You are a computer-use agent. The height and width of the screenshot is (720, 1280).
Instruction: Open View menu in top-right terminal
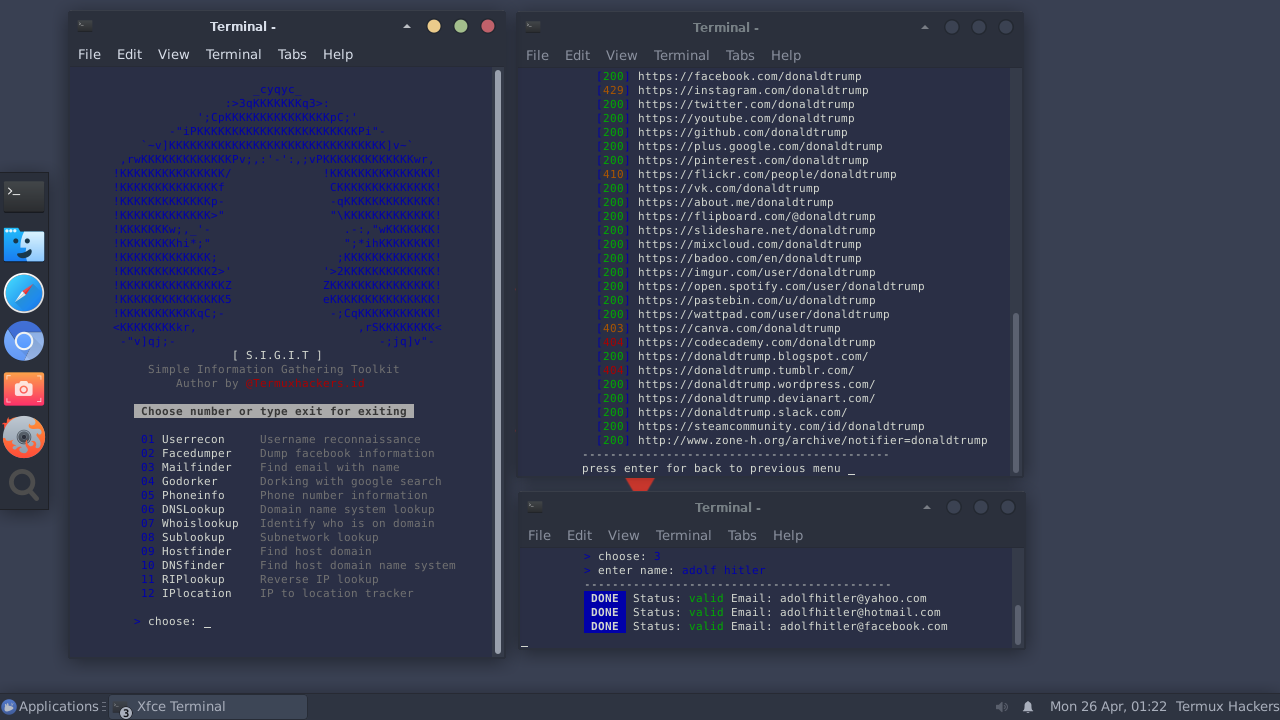pyautogui.click(x=621, y=55)
